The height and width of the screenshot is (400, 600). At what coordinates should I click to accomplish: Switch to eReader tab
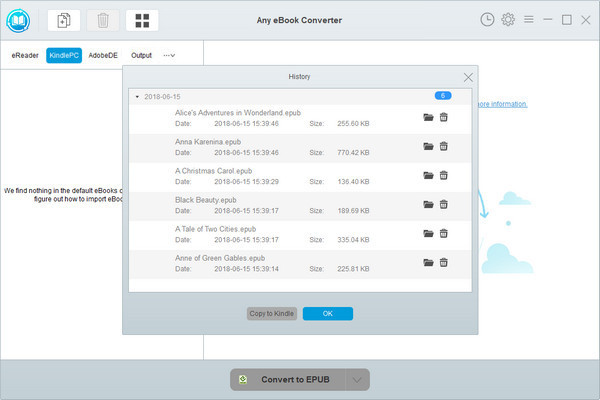[x=25, y=56]
